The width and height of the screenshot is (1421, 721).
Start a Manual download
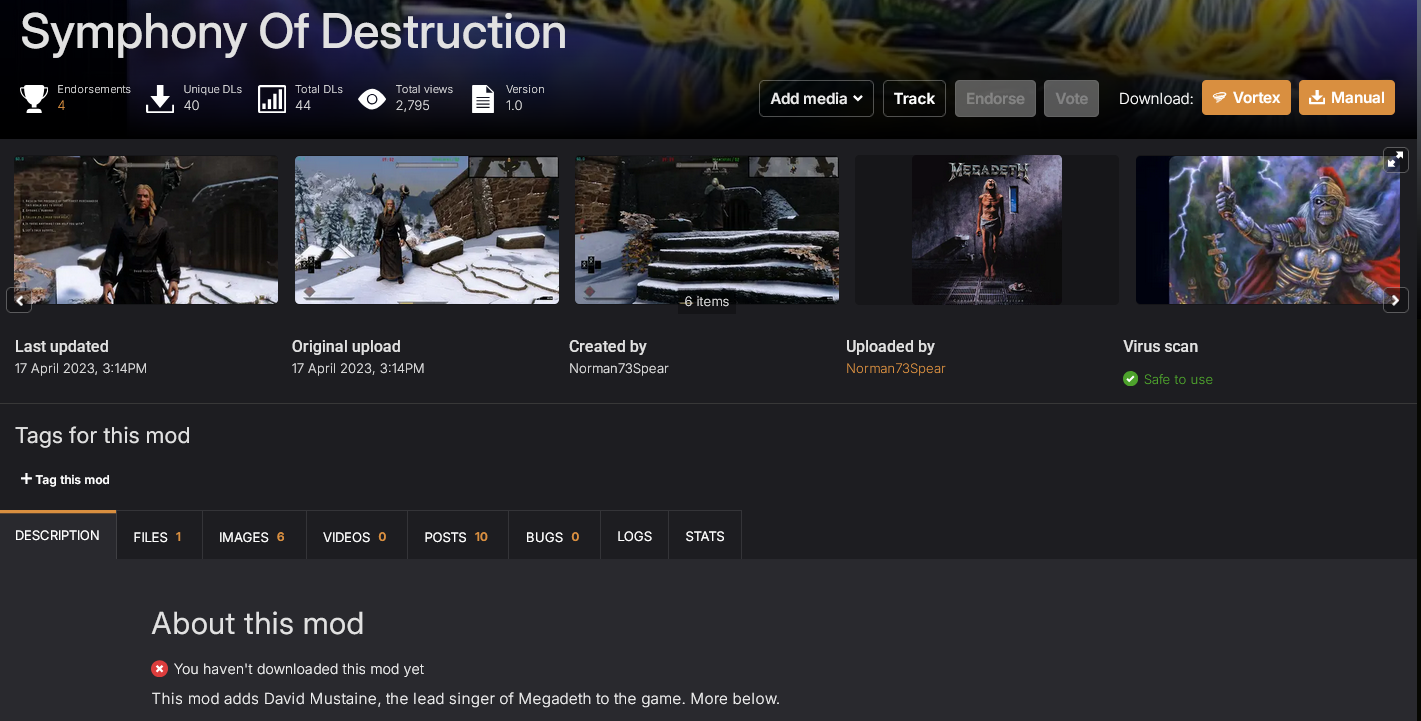[x=1347, y=98]
